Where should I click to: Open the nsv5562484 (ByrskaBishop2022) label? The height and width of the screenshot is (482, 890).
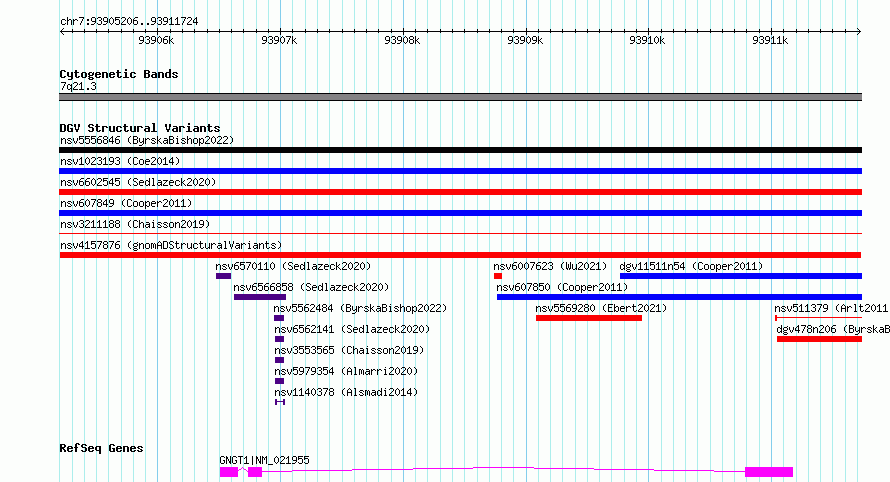(360, 308)
